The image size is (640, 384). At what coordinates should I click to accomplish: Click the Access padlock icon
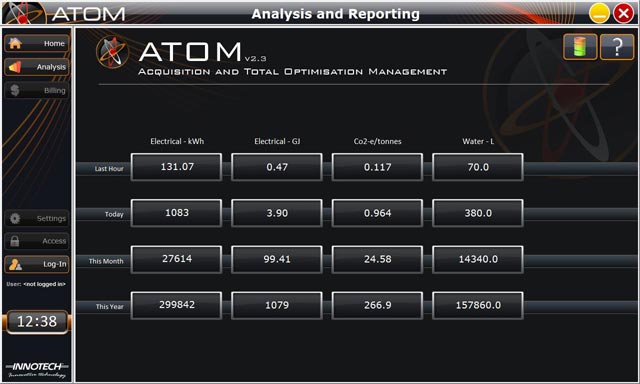click(x=15, y=241)
